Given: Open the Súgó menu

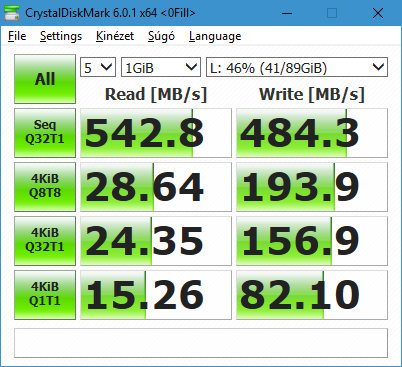Looking at the screenshot, I should (161, 36).
